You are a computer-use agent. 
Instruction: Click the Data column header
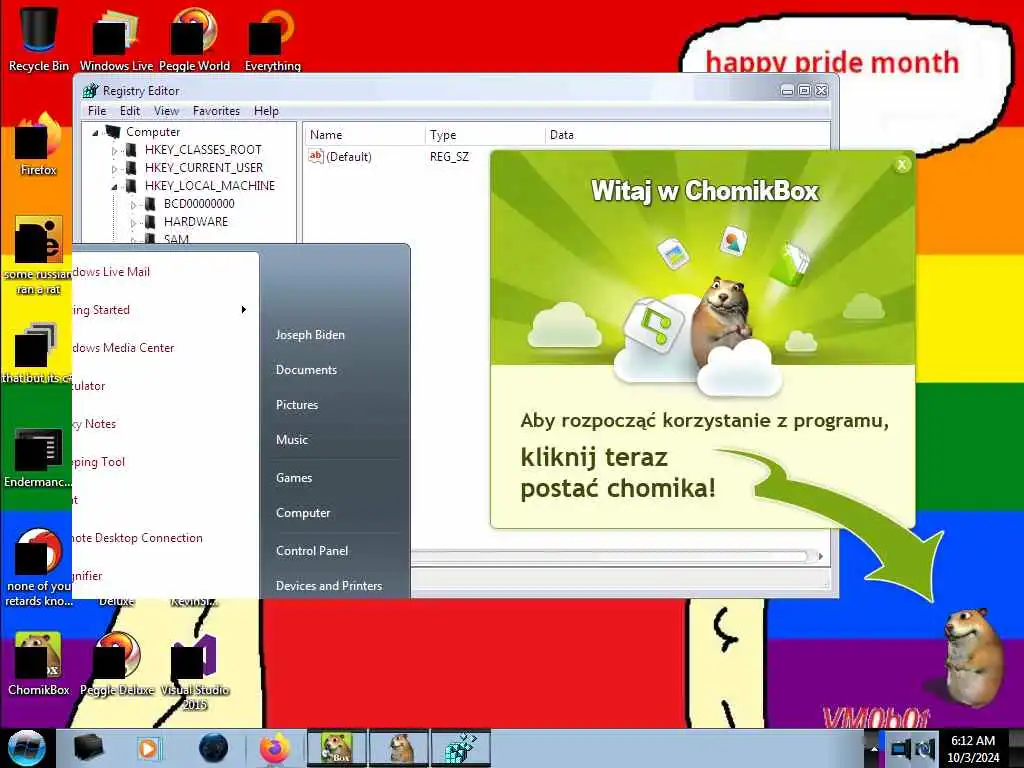tap(687, 135)
